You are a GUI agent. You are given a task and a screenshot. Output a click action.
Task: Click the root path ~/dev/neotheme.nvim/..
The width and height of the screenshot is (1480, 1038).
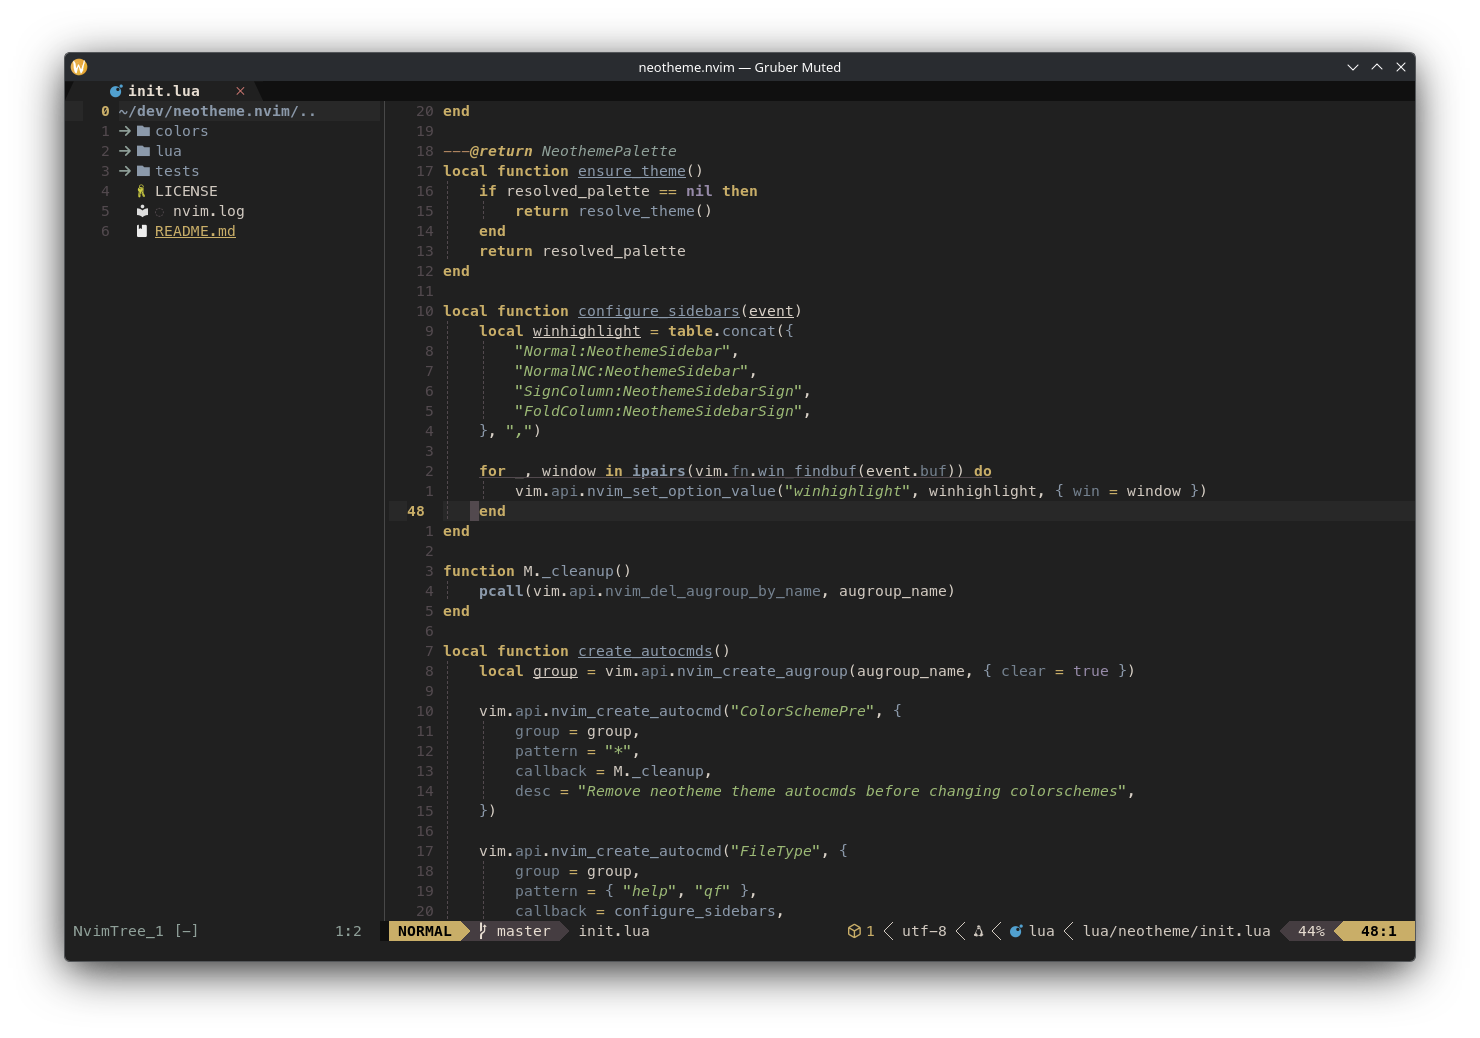(217, 111)
